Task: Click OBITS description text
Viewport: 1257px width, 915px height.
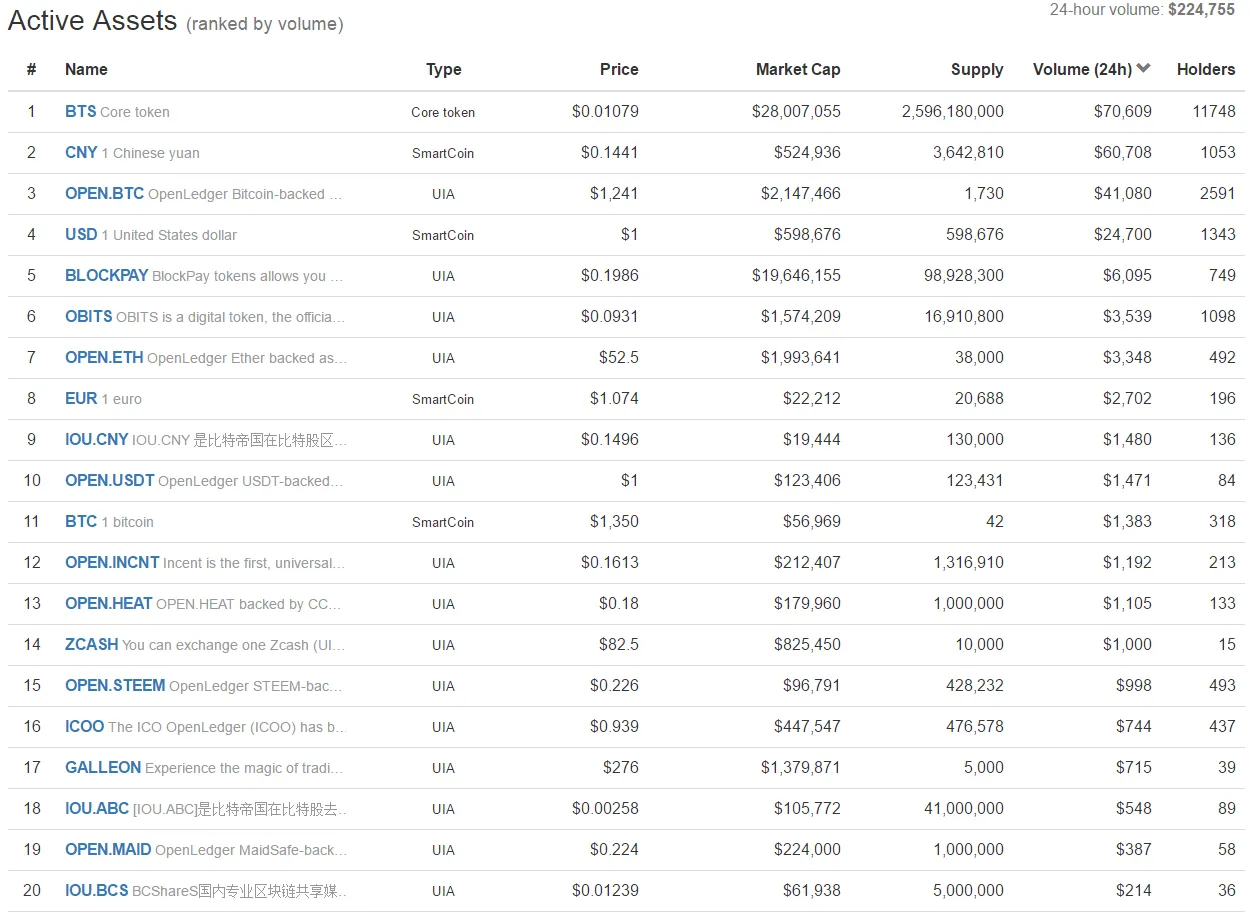Action: click(x=231, y=317)
